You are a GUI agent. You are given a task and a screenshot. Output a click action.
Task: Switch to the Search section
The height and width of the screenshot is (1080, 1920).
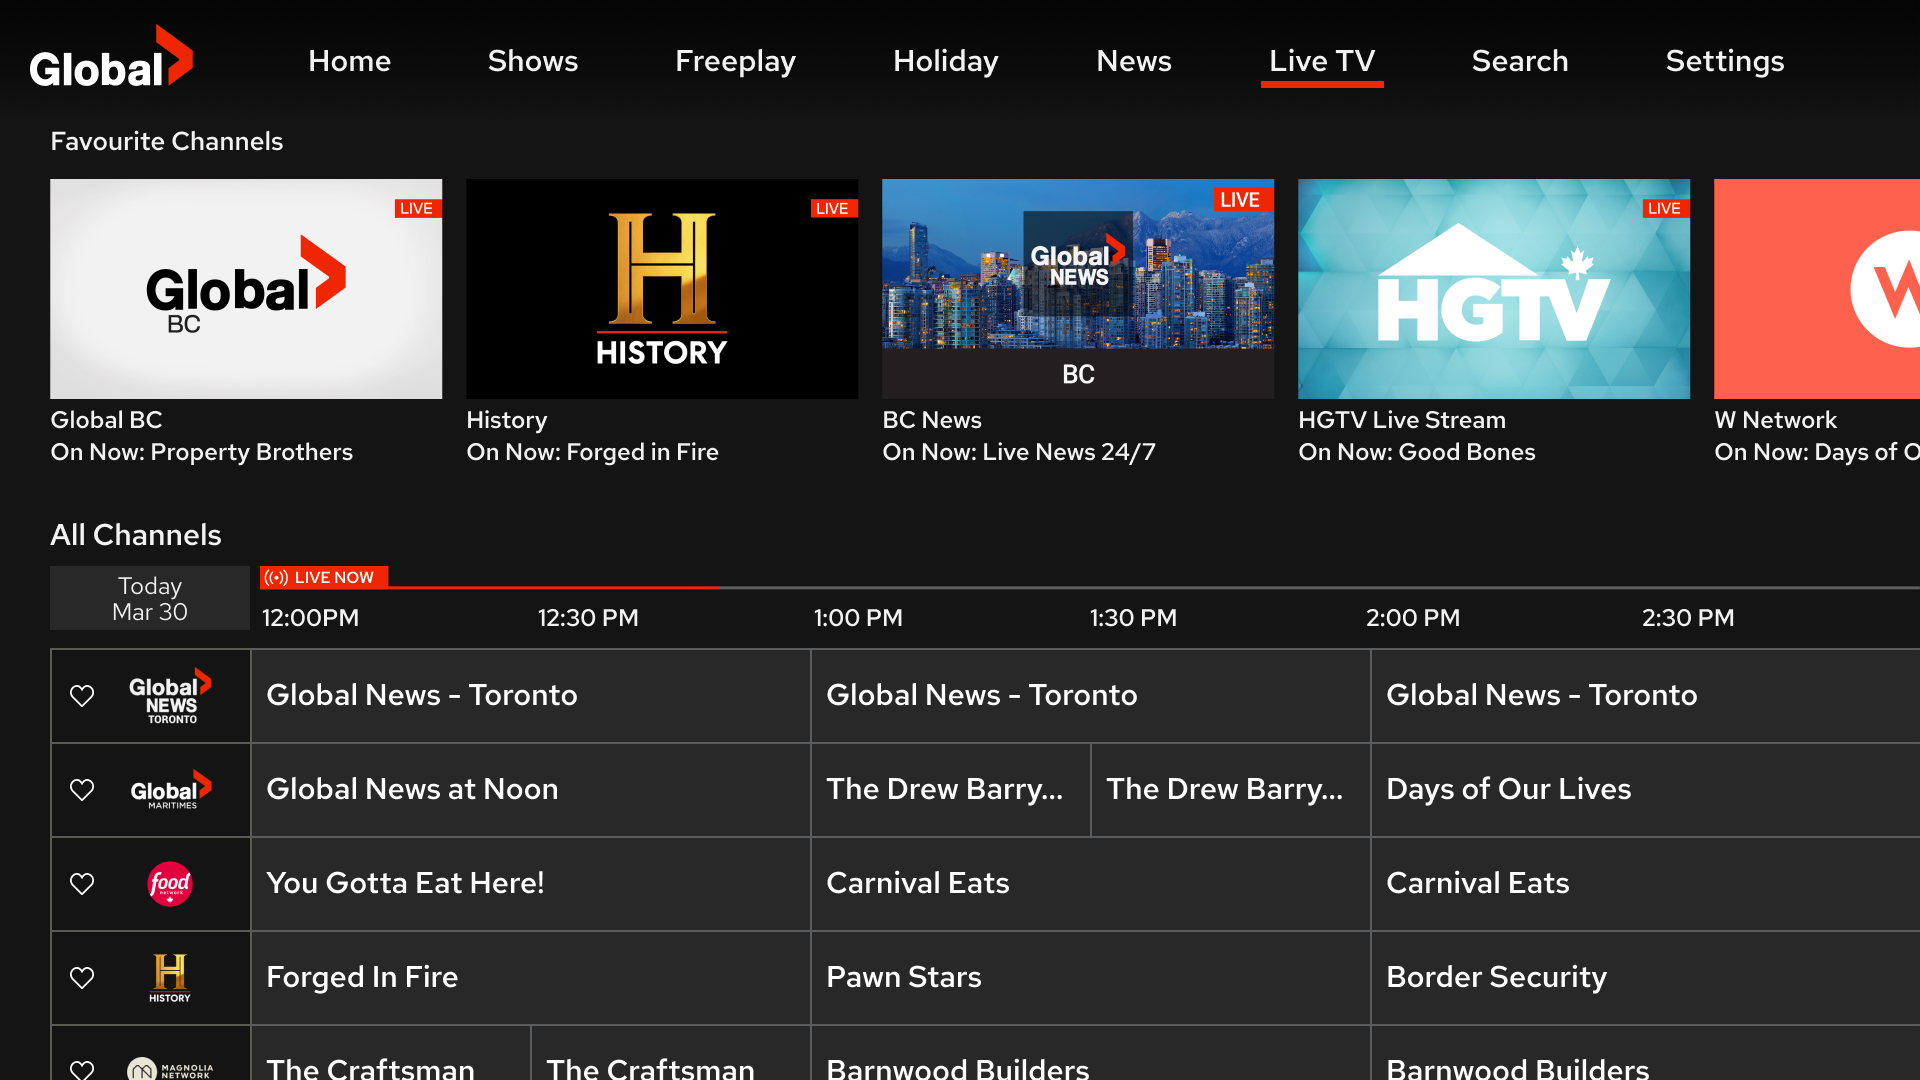1519,60
